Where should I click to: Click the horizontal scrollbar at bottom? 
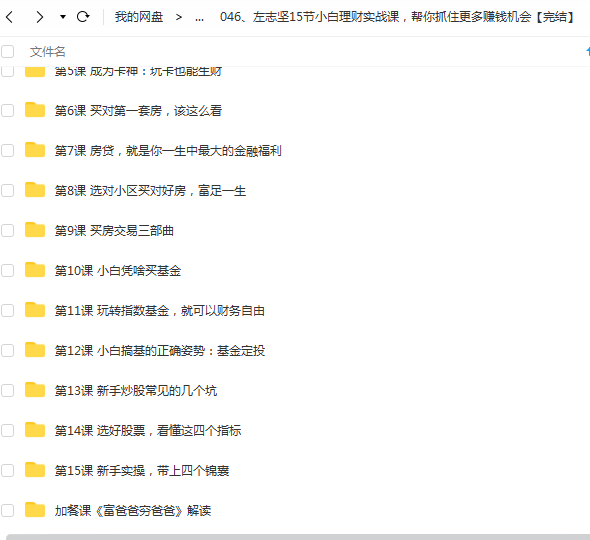point(298,537)
